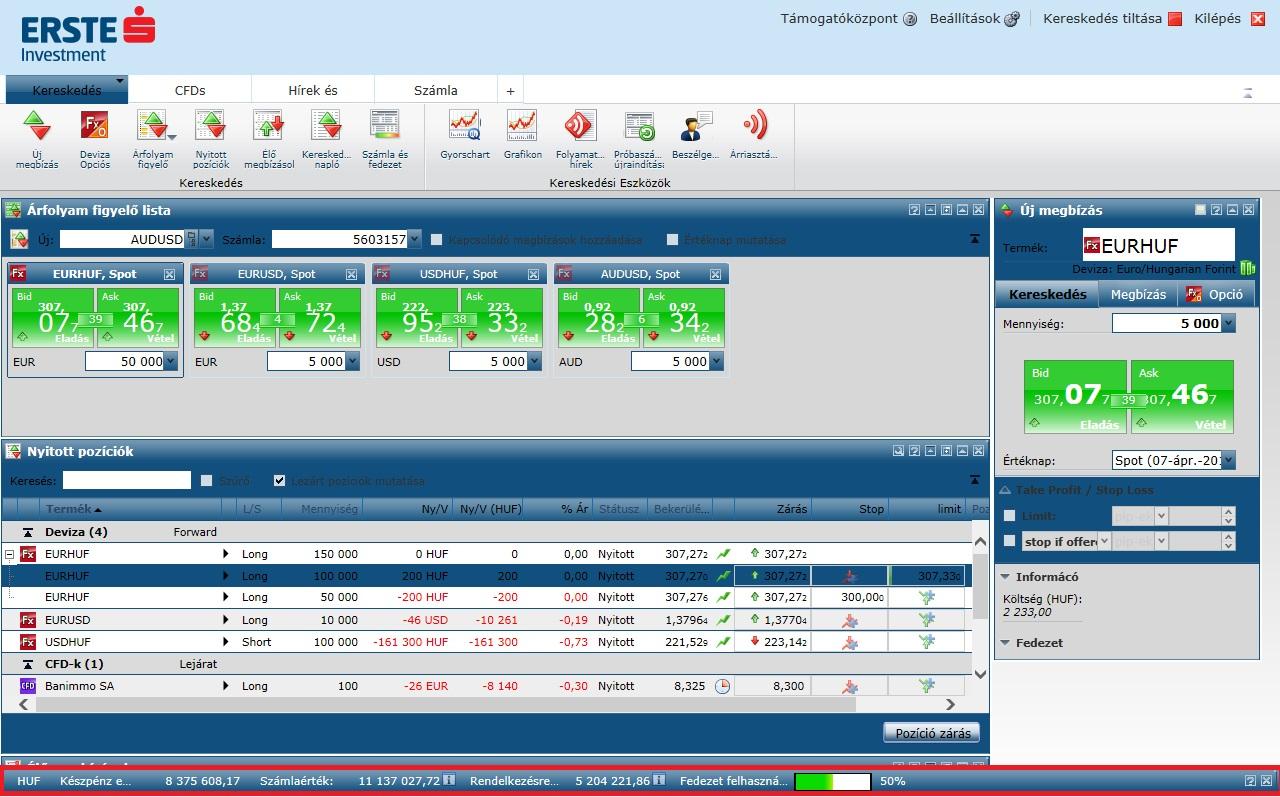Screen dimensions: 1280x797
Task: Collapse the Deviza (4) group
Action: 27,532
